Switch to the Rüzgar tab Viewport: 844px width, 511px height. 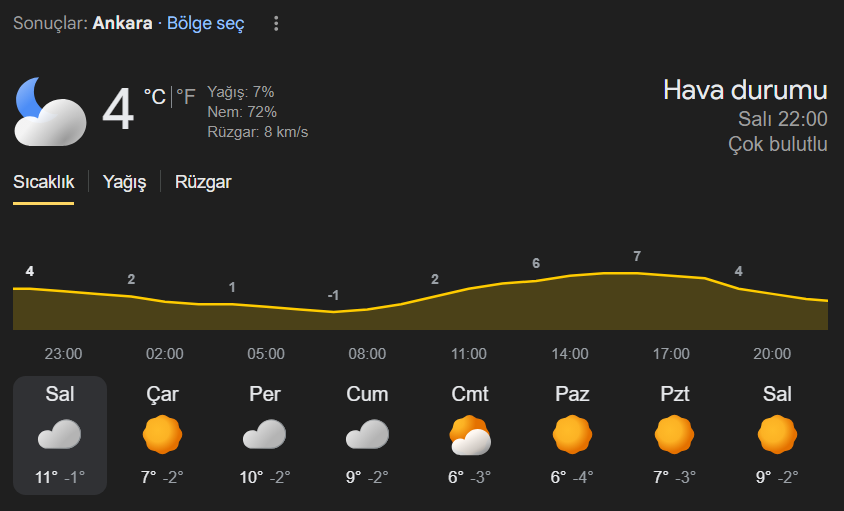[203, 182]
